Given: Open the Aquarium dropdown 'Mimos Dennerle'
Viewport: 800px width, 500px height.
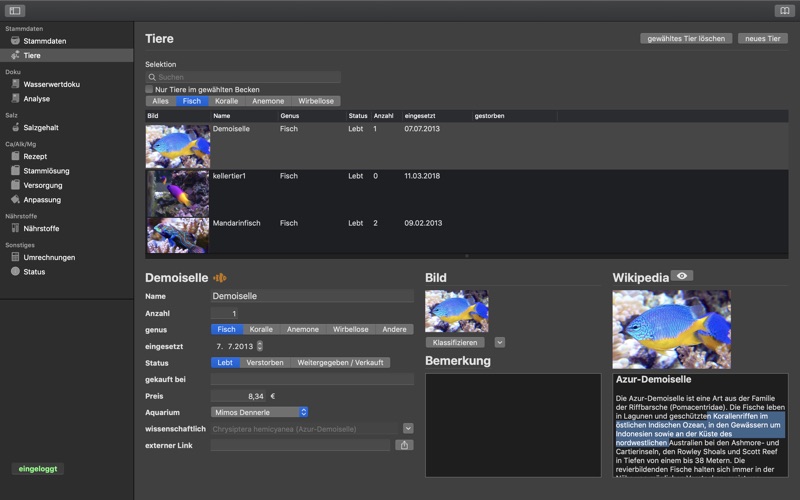Looking at the screenshot, I should click(x=260, y=412).
